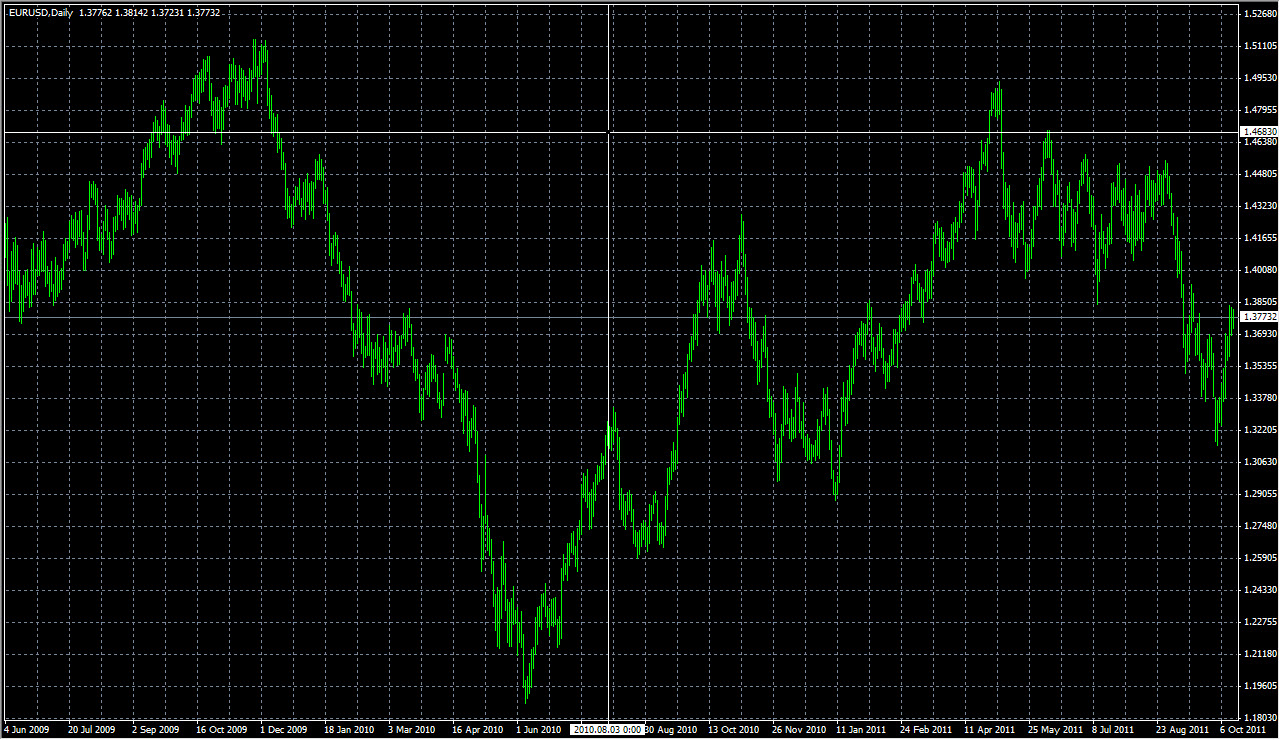
Task: Click the 11 Apr 2011 date label
Action: click(x=989, y=730)
